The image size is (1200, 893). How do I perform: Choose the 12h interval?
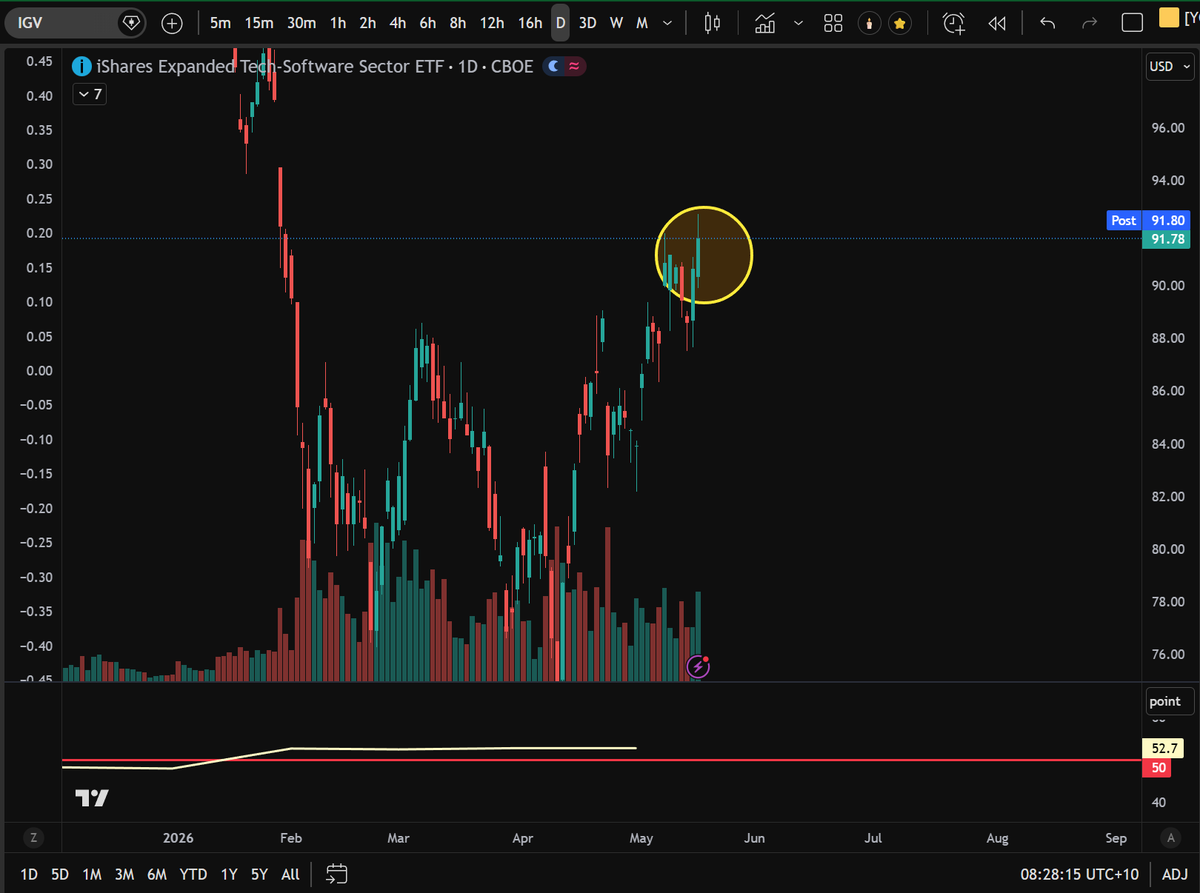[x=492, y=22]
